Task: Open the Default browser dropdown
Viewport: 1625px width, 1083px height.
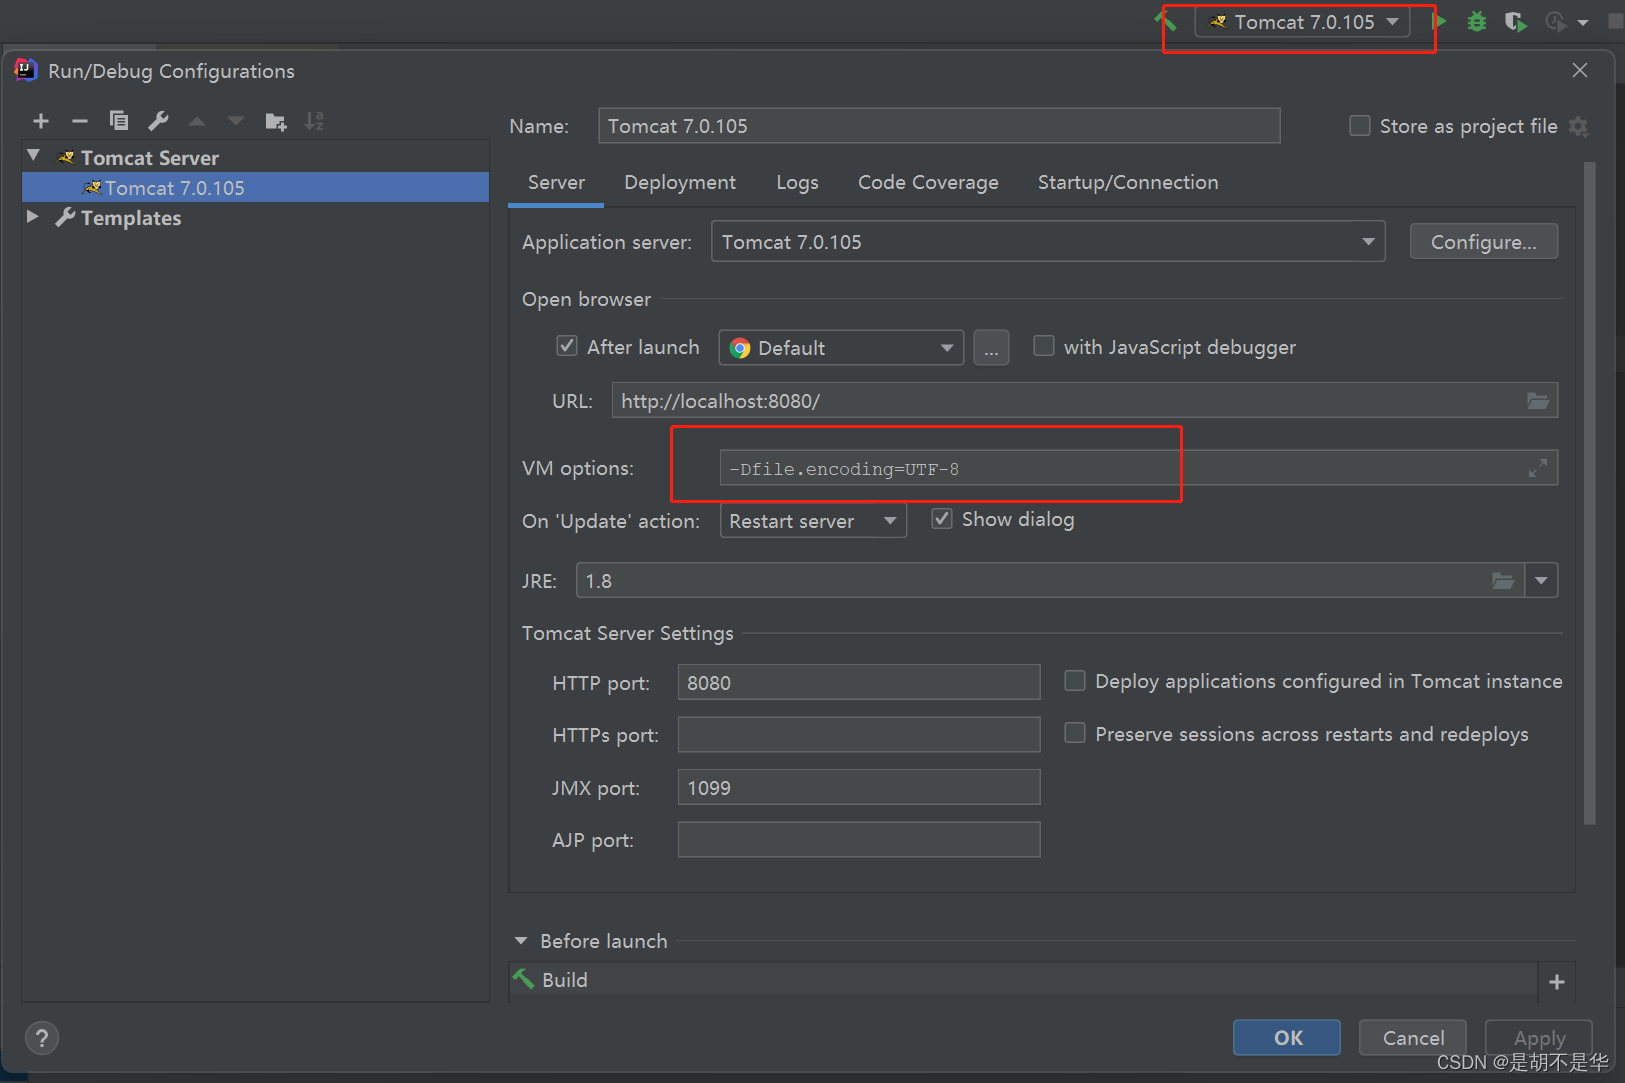Action: click(x=841, y=347)
